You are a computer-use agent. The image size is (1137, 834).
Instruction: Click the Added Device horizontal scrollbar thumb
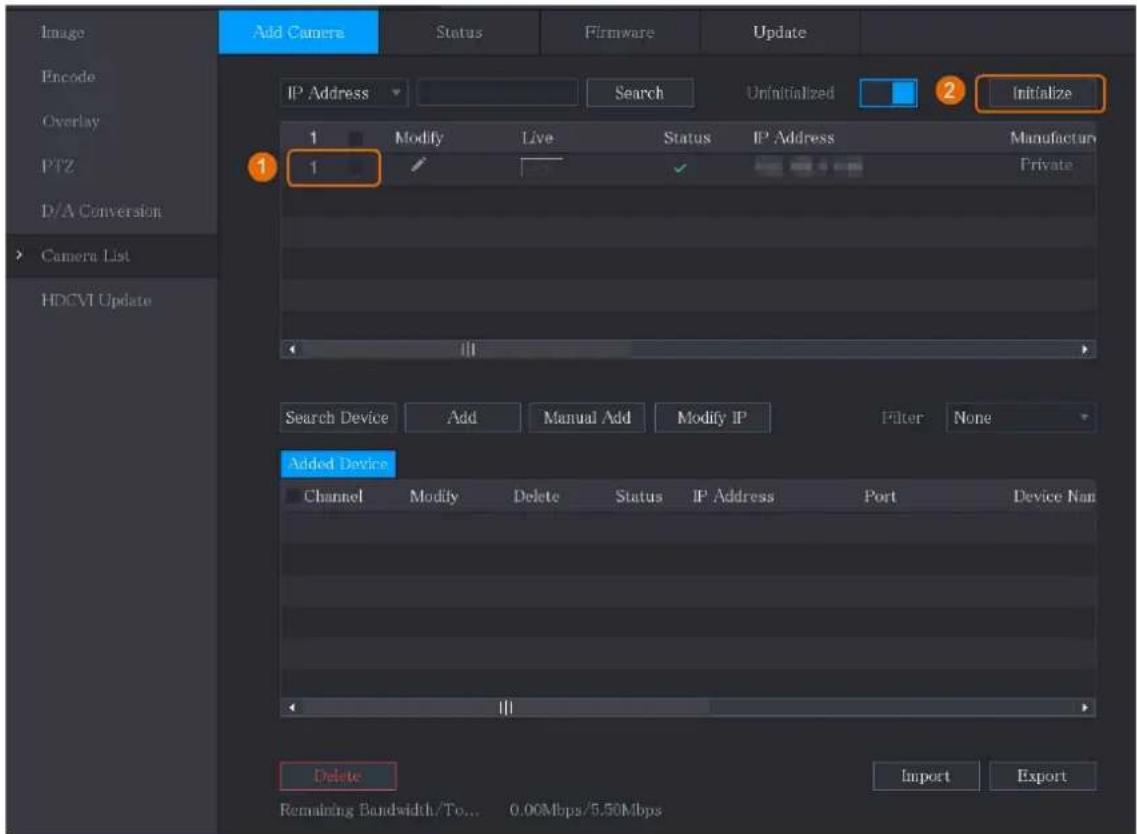505,707
